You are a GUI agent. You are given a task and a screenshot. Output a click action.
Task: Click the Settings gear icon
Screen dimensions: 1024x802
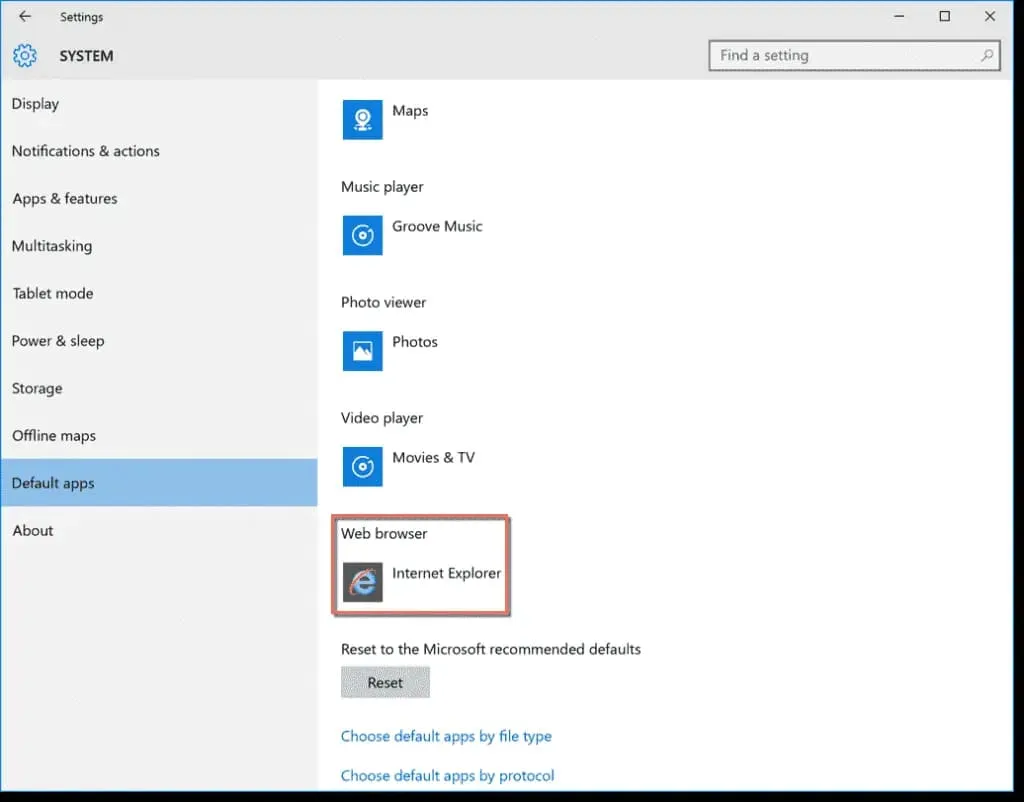click(25, 56)
